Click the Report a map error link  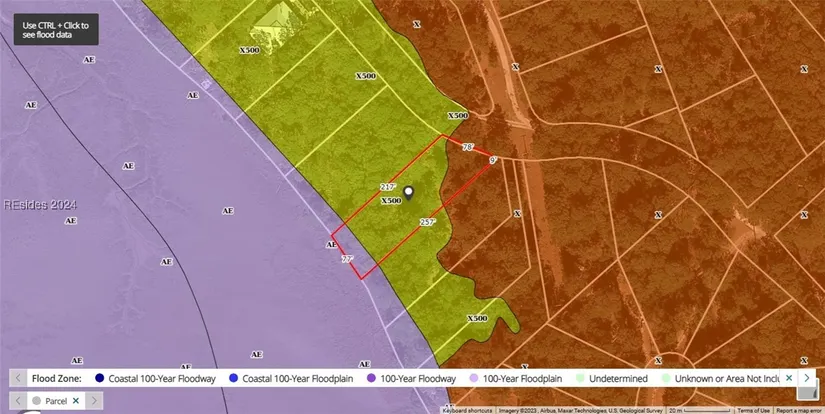coord(799,410)
